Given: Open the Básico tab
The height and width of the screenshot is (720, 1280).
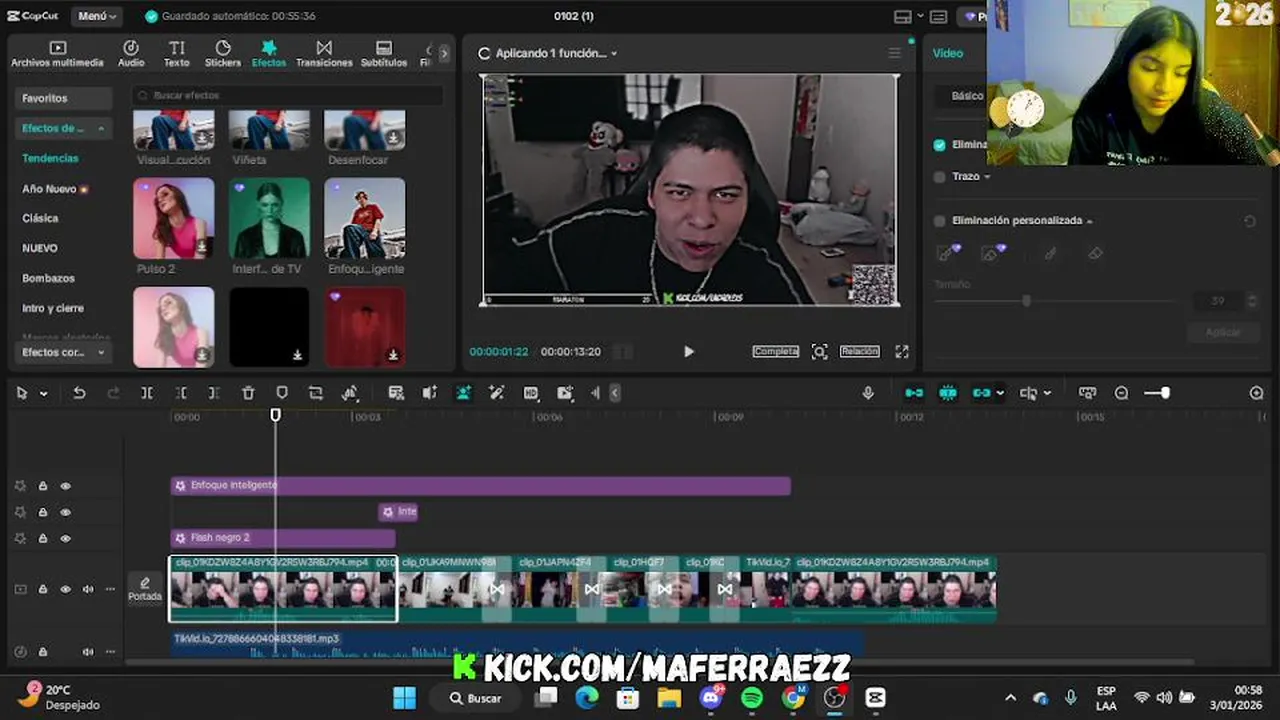Looking at the screenshot, I should tap(967, 96).
